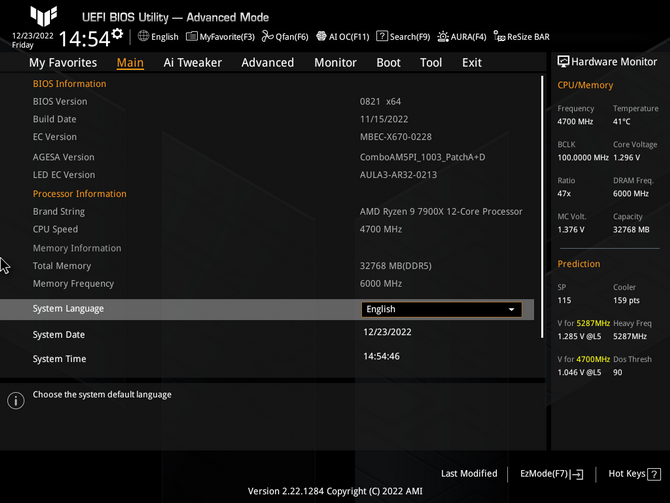
Task: Click the BIOS Information heading
Action: (x=69, y=84)
